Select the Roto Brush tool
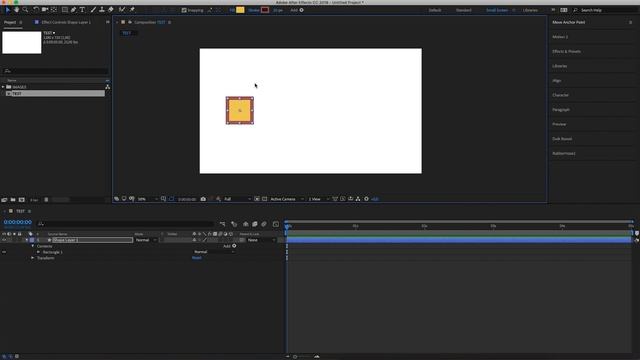The image size is (640, 360). 122,10
